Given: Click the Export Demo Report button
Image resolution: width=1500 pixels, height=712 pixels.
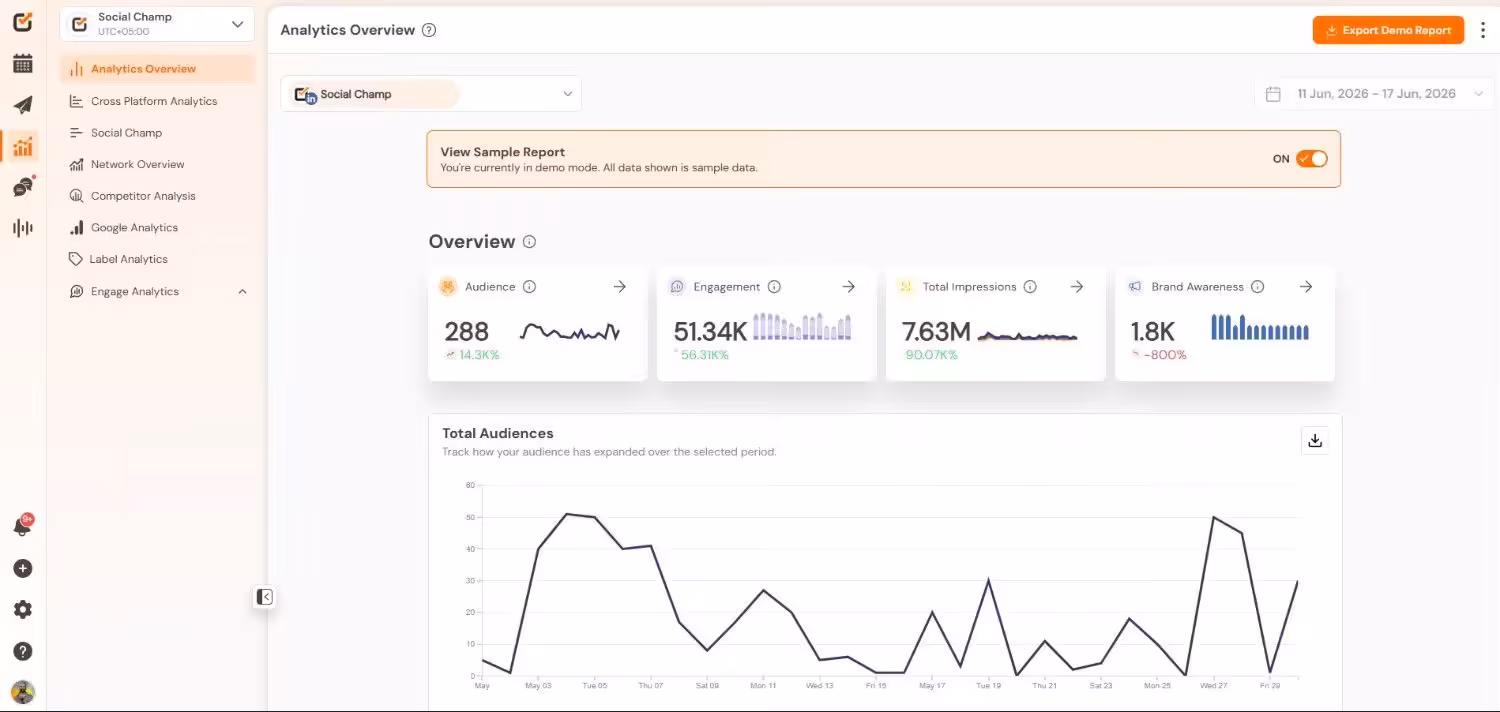Looking at the screenshot, I should 1388,30.
